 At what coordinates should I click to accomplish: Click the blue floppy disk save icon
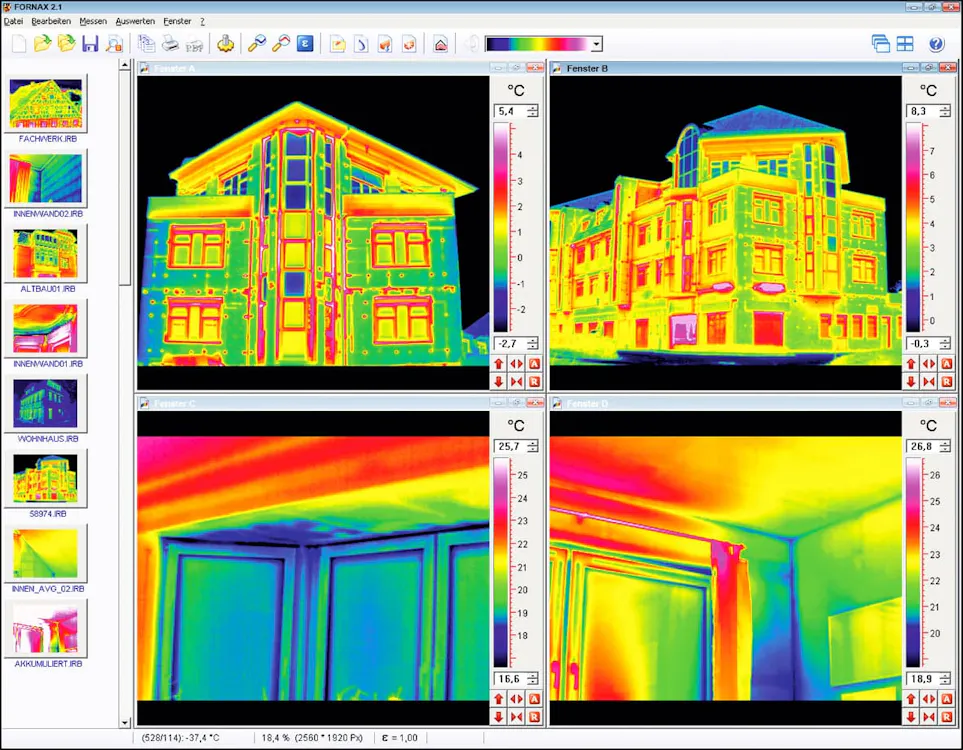[90, 44]
